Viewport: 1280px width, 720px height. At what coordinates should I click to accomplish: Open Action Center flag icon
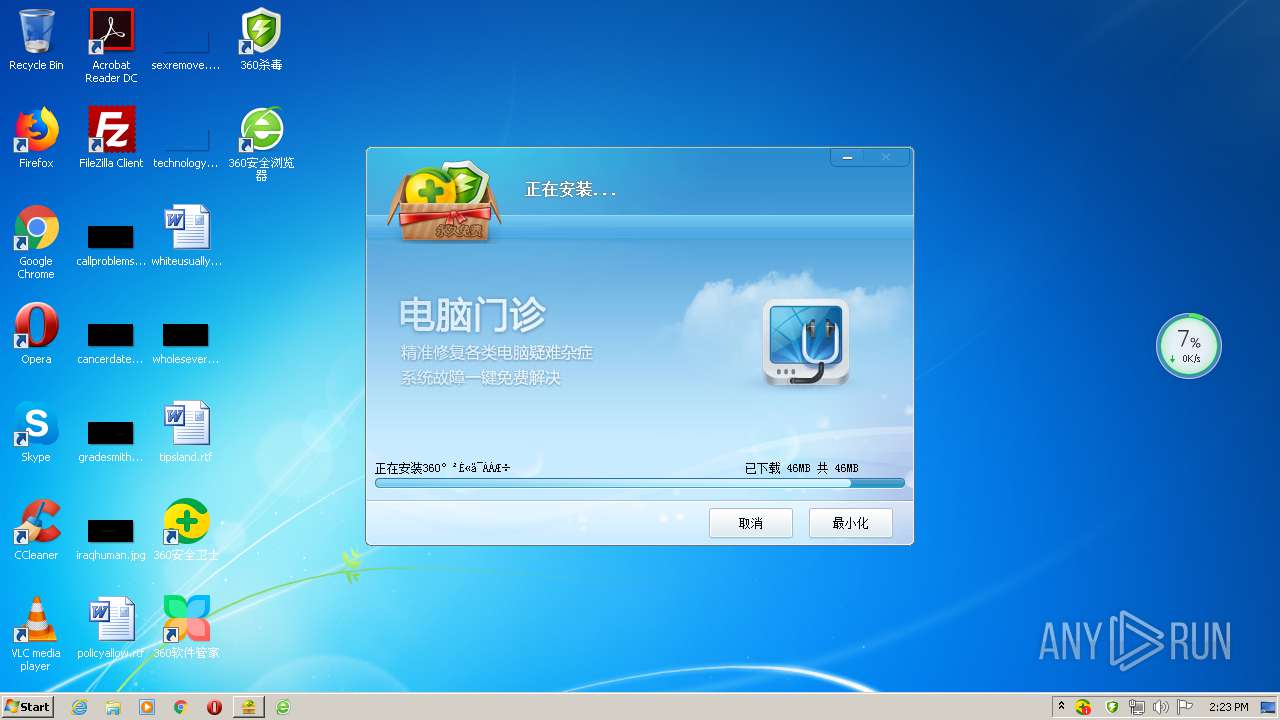pyautogui.click(x=1185, y=707)
